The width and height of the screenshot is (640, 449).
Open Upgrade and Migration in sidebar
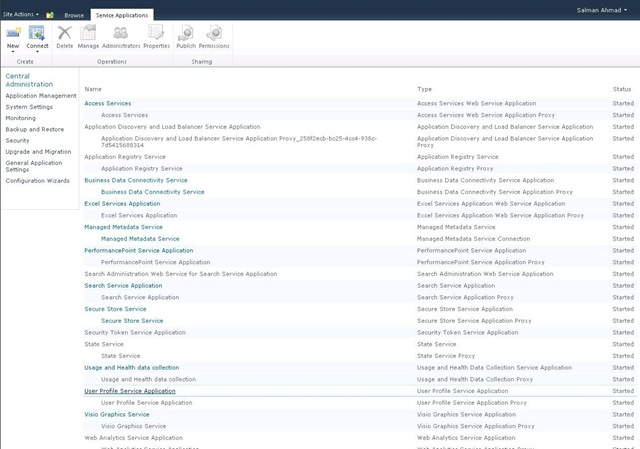[38, 151]
